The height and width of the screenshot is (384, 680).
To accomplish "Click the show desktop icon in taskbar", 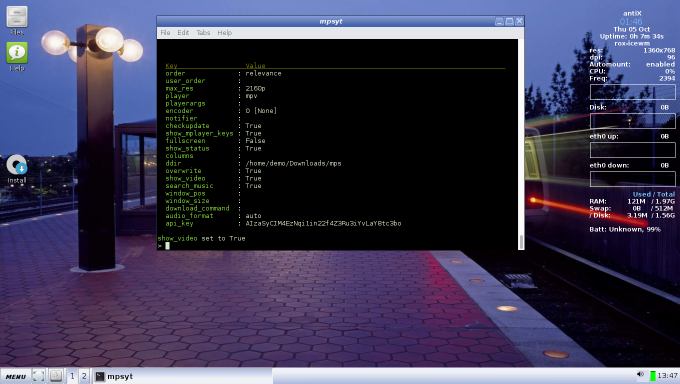I will pyautogui.click(x=39, y=376).
